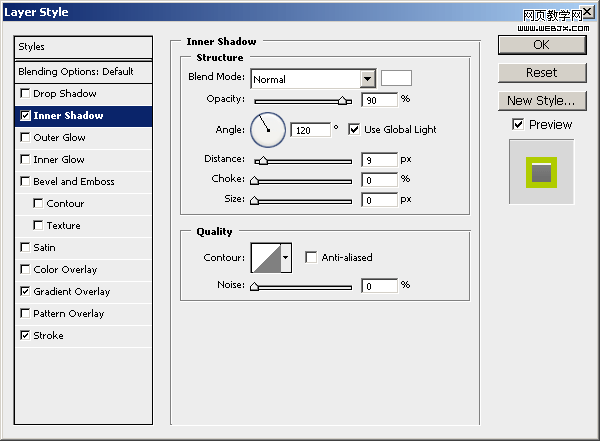Uncheck the Gradient Overlay checkbox

click(x=25, y=291)
